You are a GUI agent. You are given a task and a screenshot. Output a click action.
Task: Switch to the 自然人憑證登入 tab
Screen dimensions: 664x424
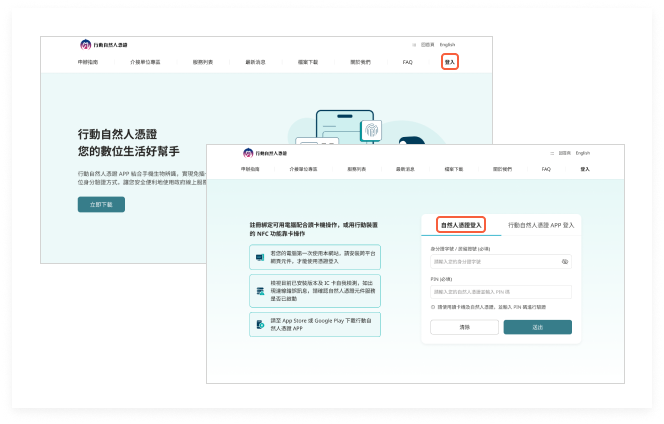461,225
